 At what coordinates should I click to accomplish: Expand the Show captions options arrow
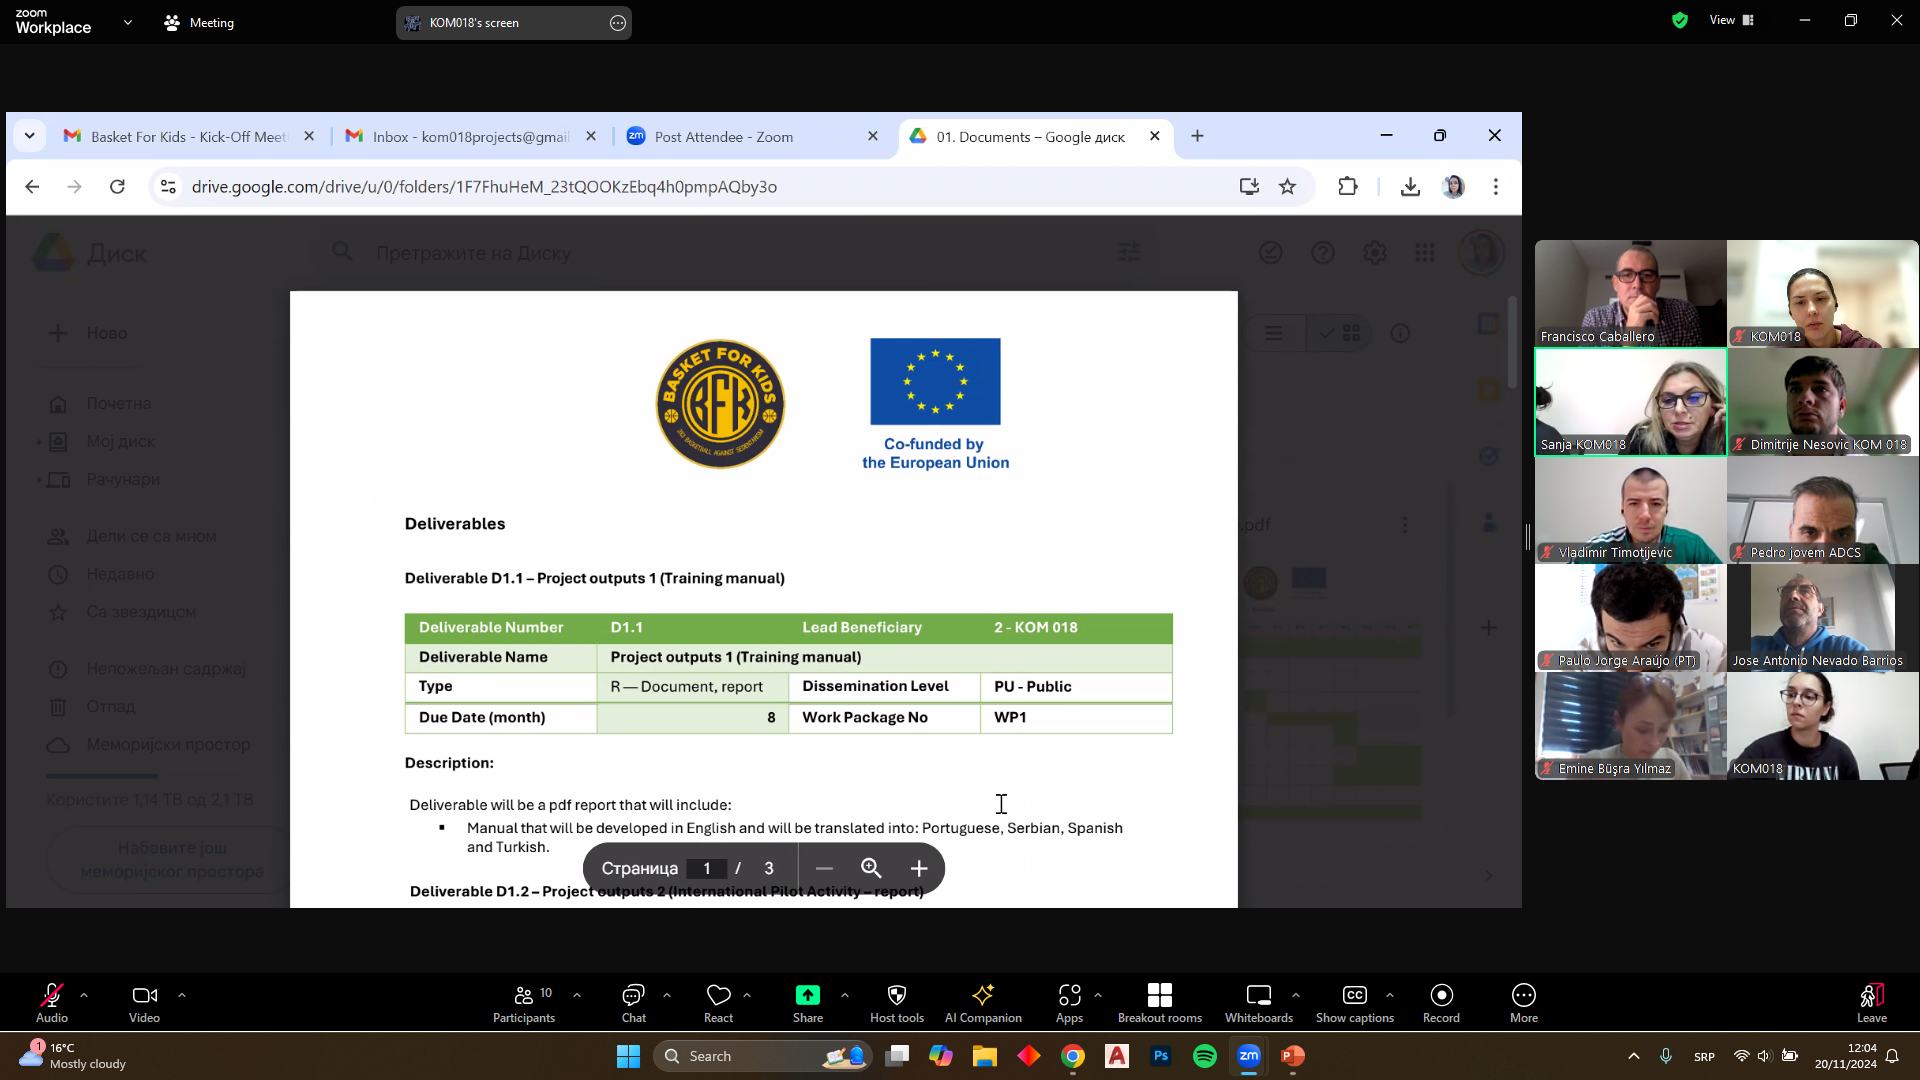tap(1390, 995)
